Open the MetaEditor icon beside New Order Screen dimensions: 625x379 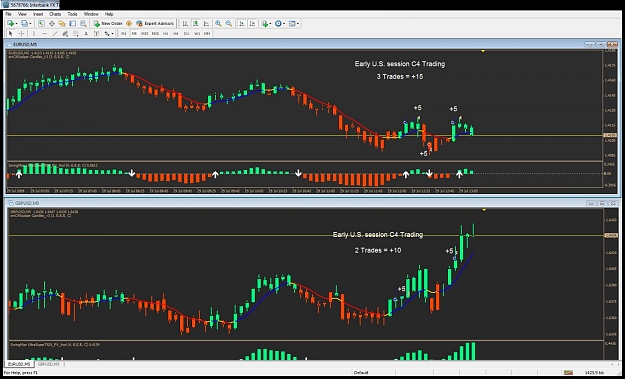(129, 24)
